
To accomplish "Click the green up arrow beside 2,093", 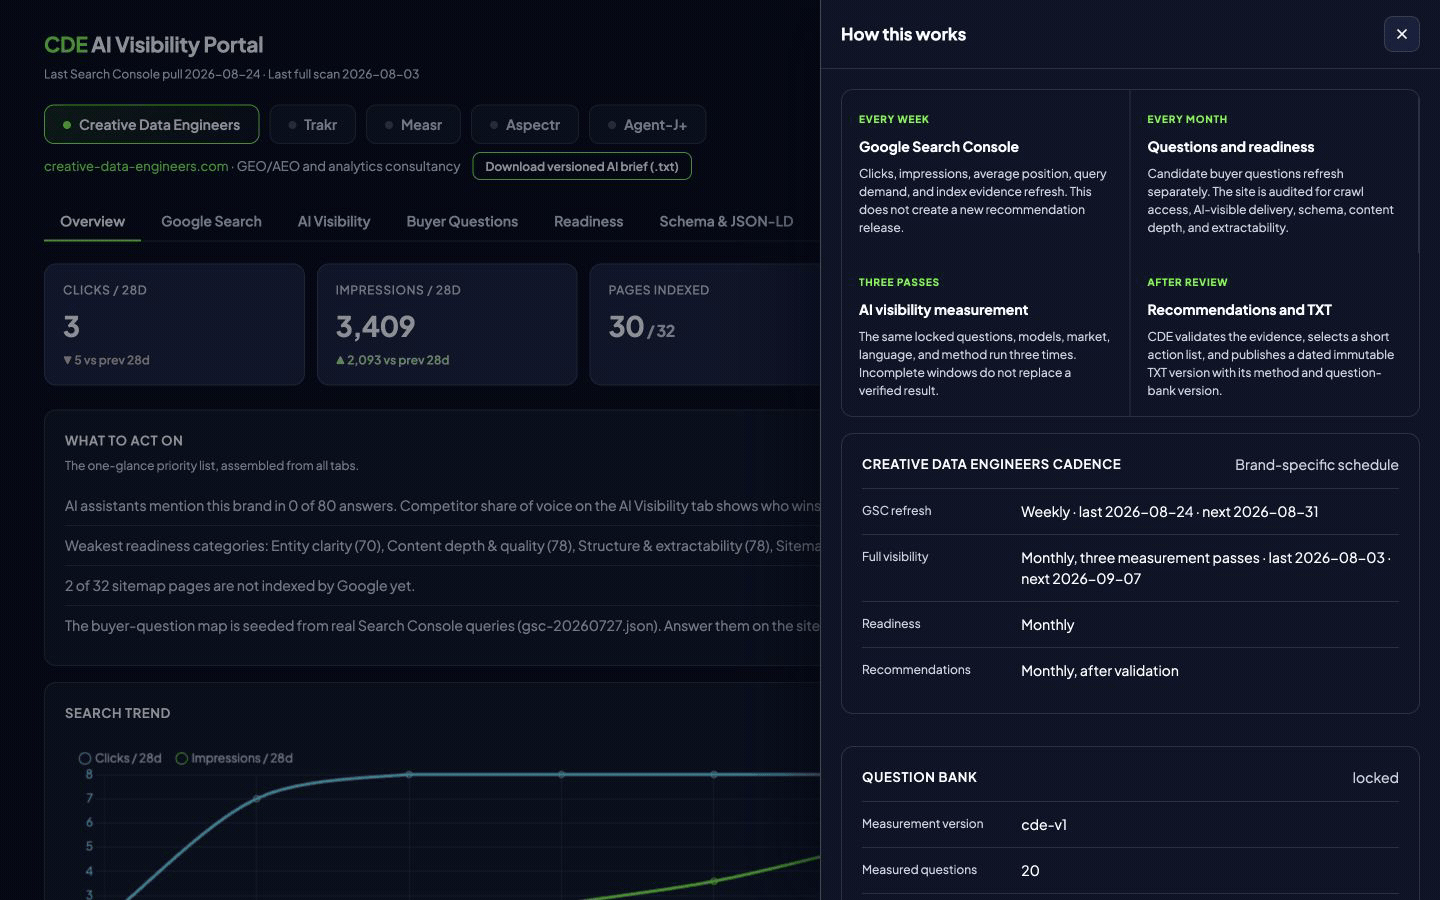I will [340, 360].
